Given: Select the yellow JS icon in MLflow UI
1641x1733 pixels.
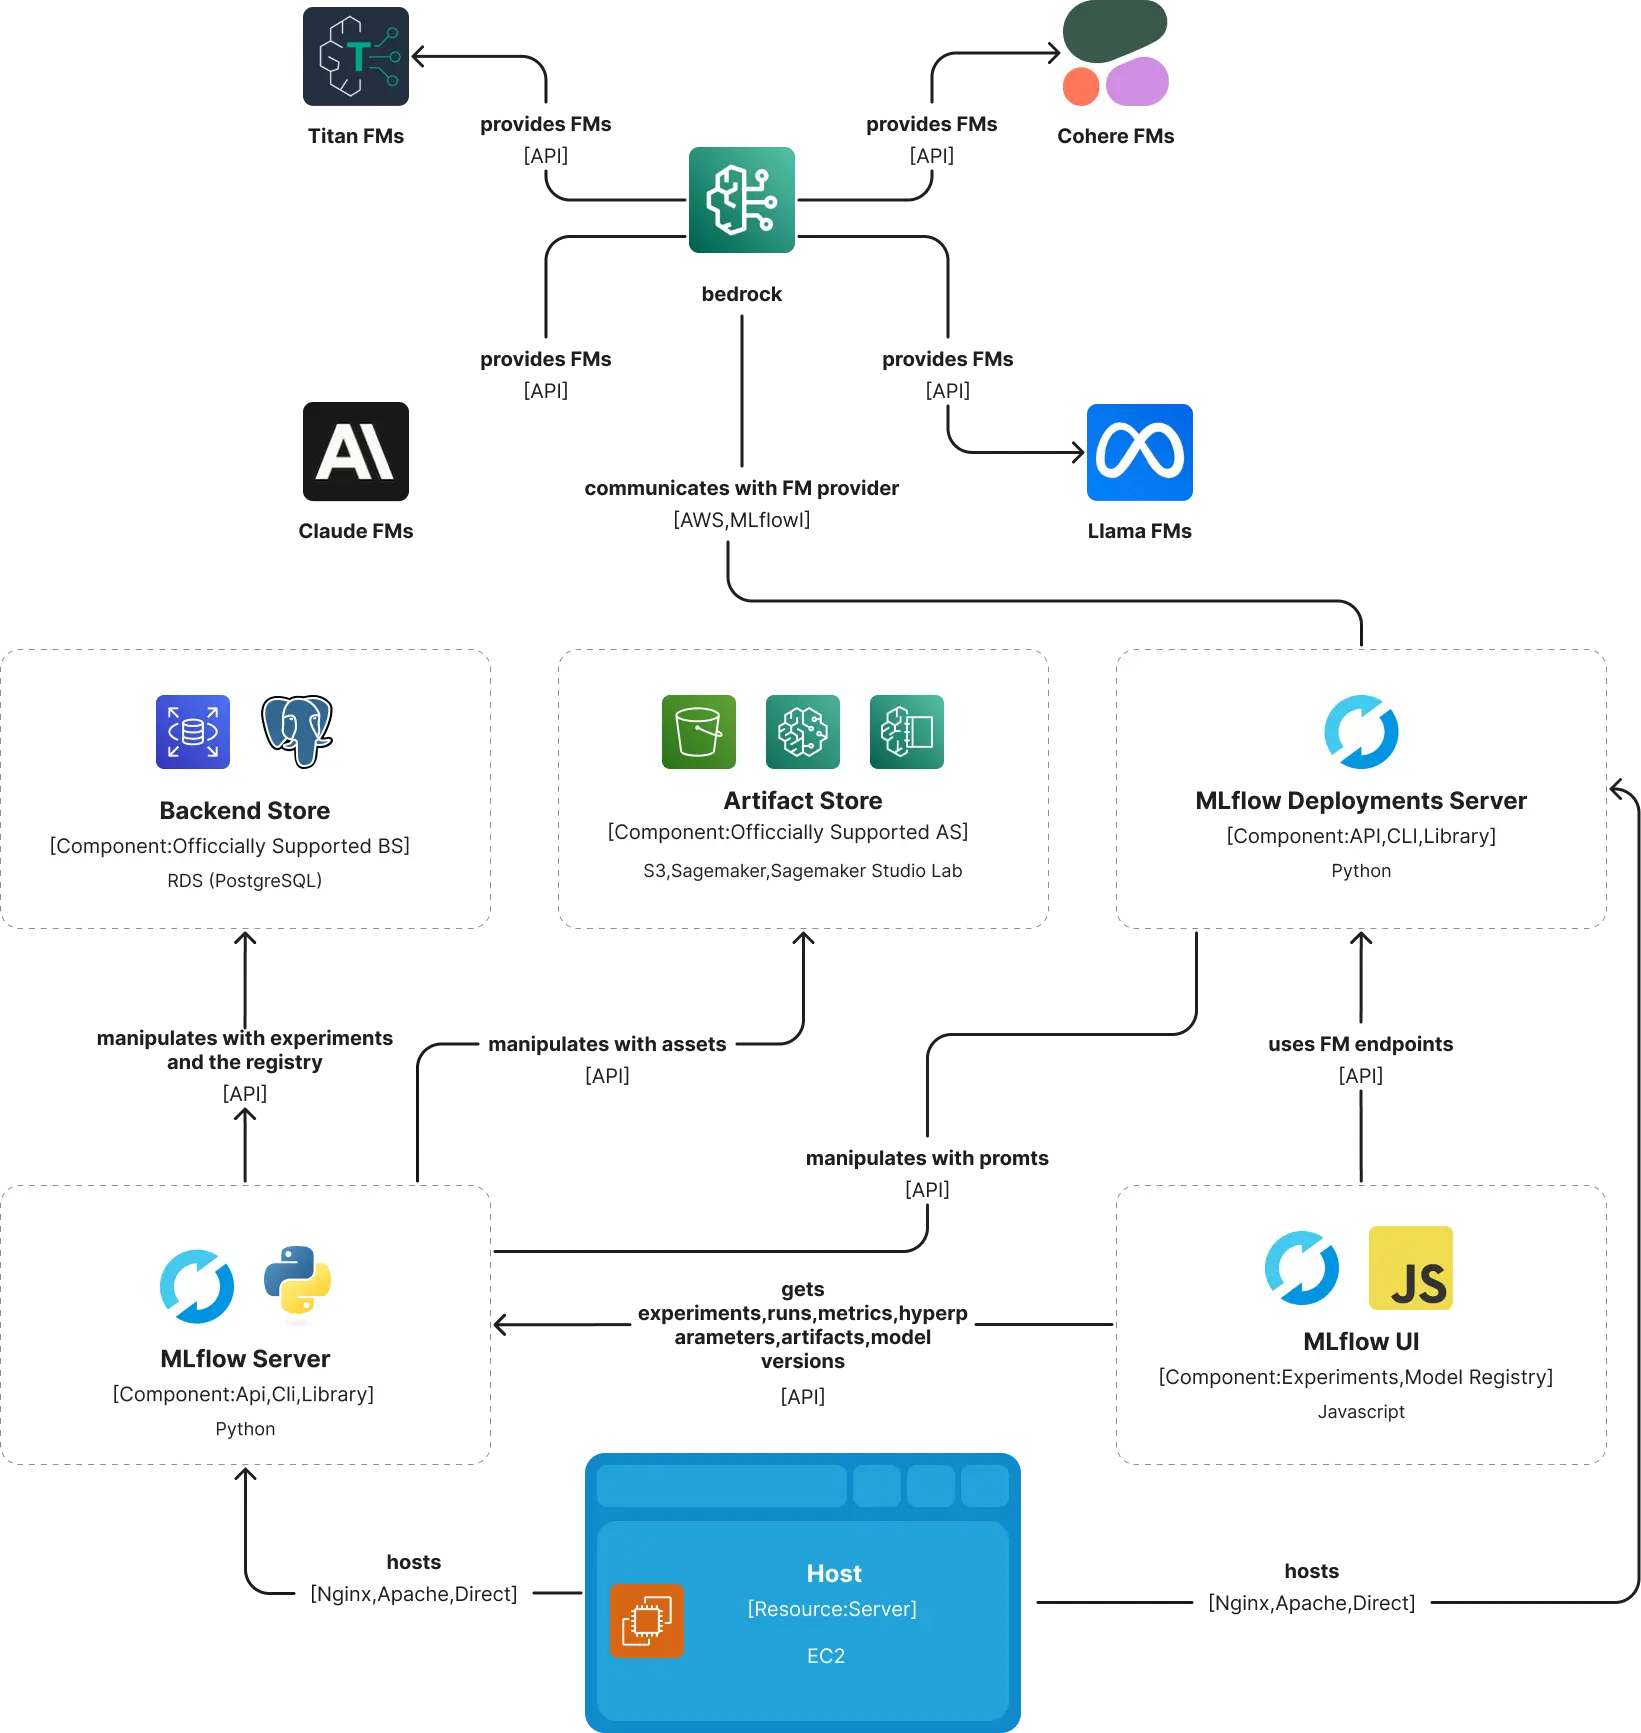Looking at the screenshot, I should [x=1411, y=1268].
